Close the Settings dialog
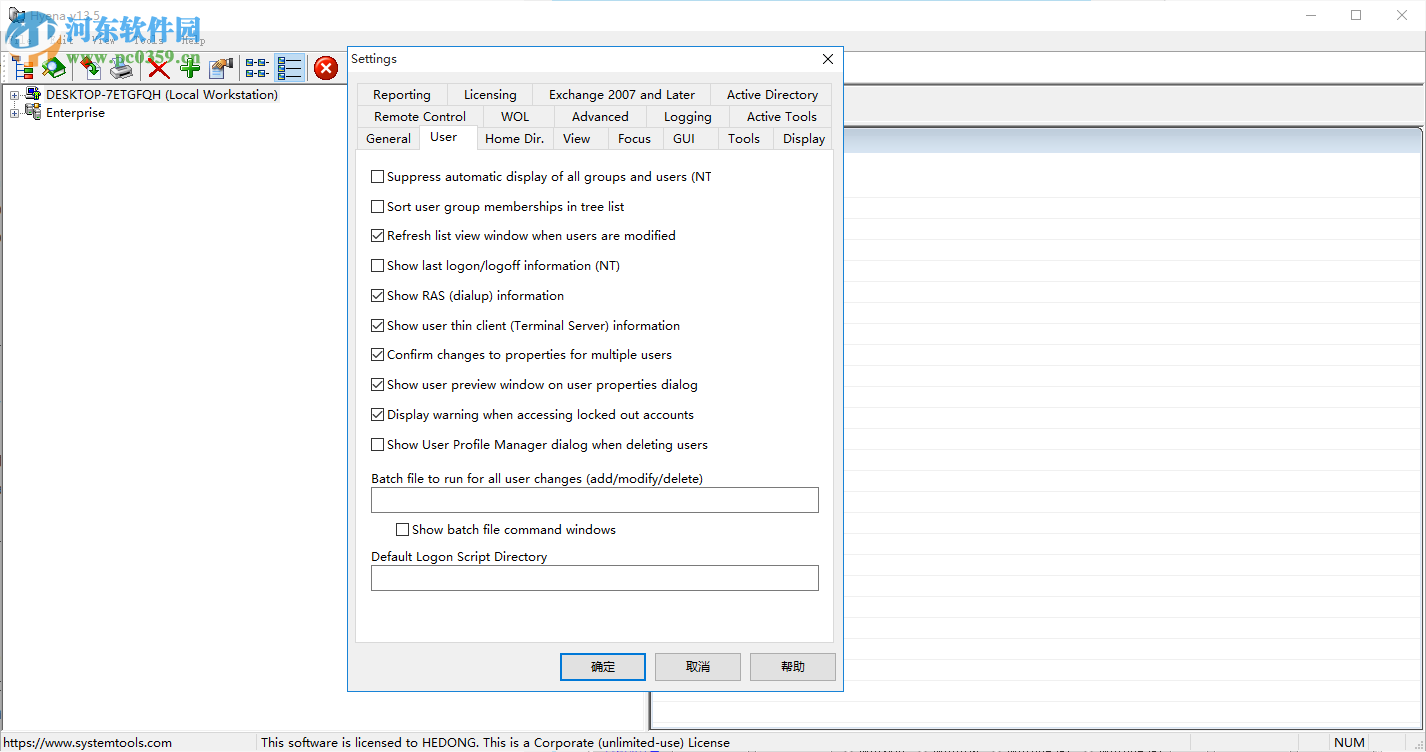Viewport: 1426px width, 752px height. (x=828, y=59)
